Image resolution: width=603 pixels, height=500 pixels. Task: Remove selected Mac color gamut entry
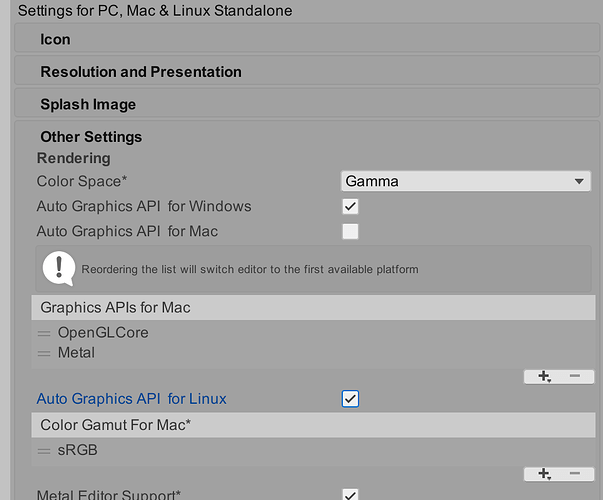click(x=574, y=473)
